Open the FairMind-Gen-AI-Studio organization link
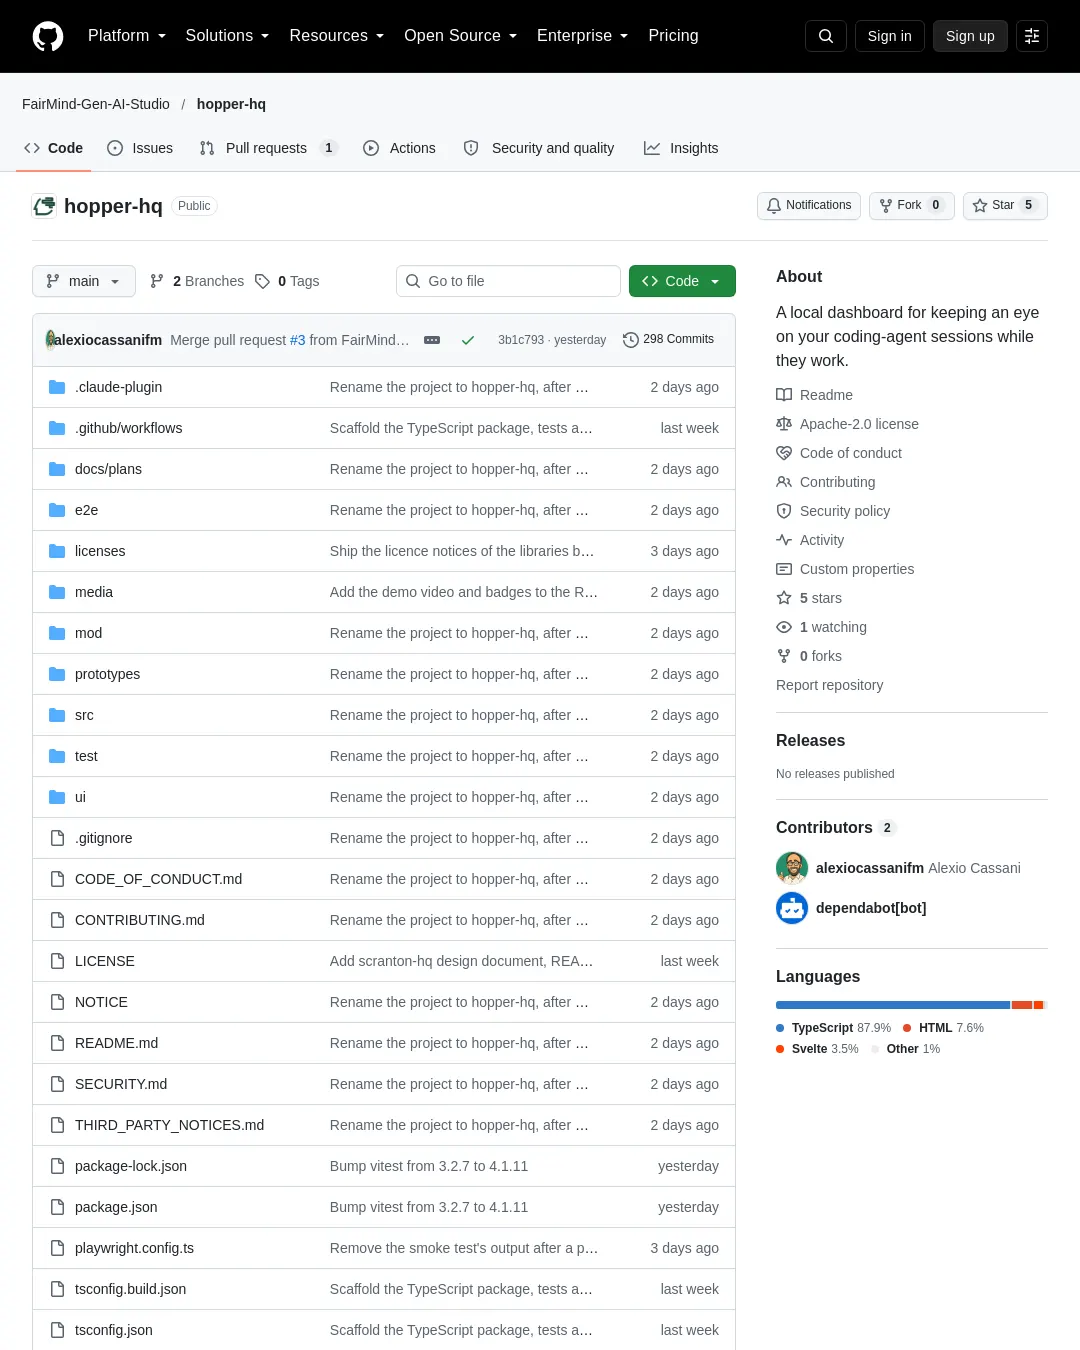1080x1350 pixels. pos(96,104)
